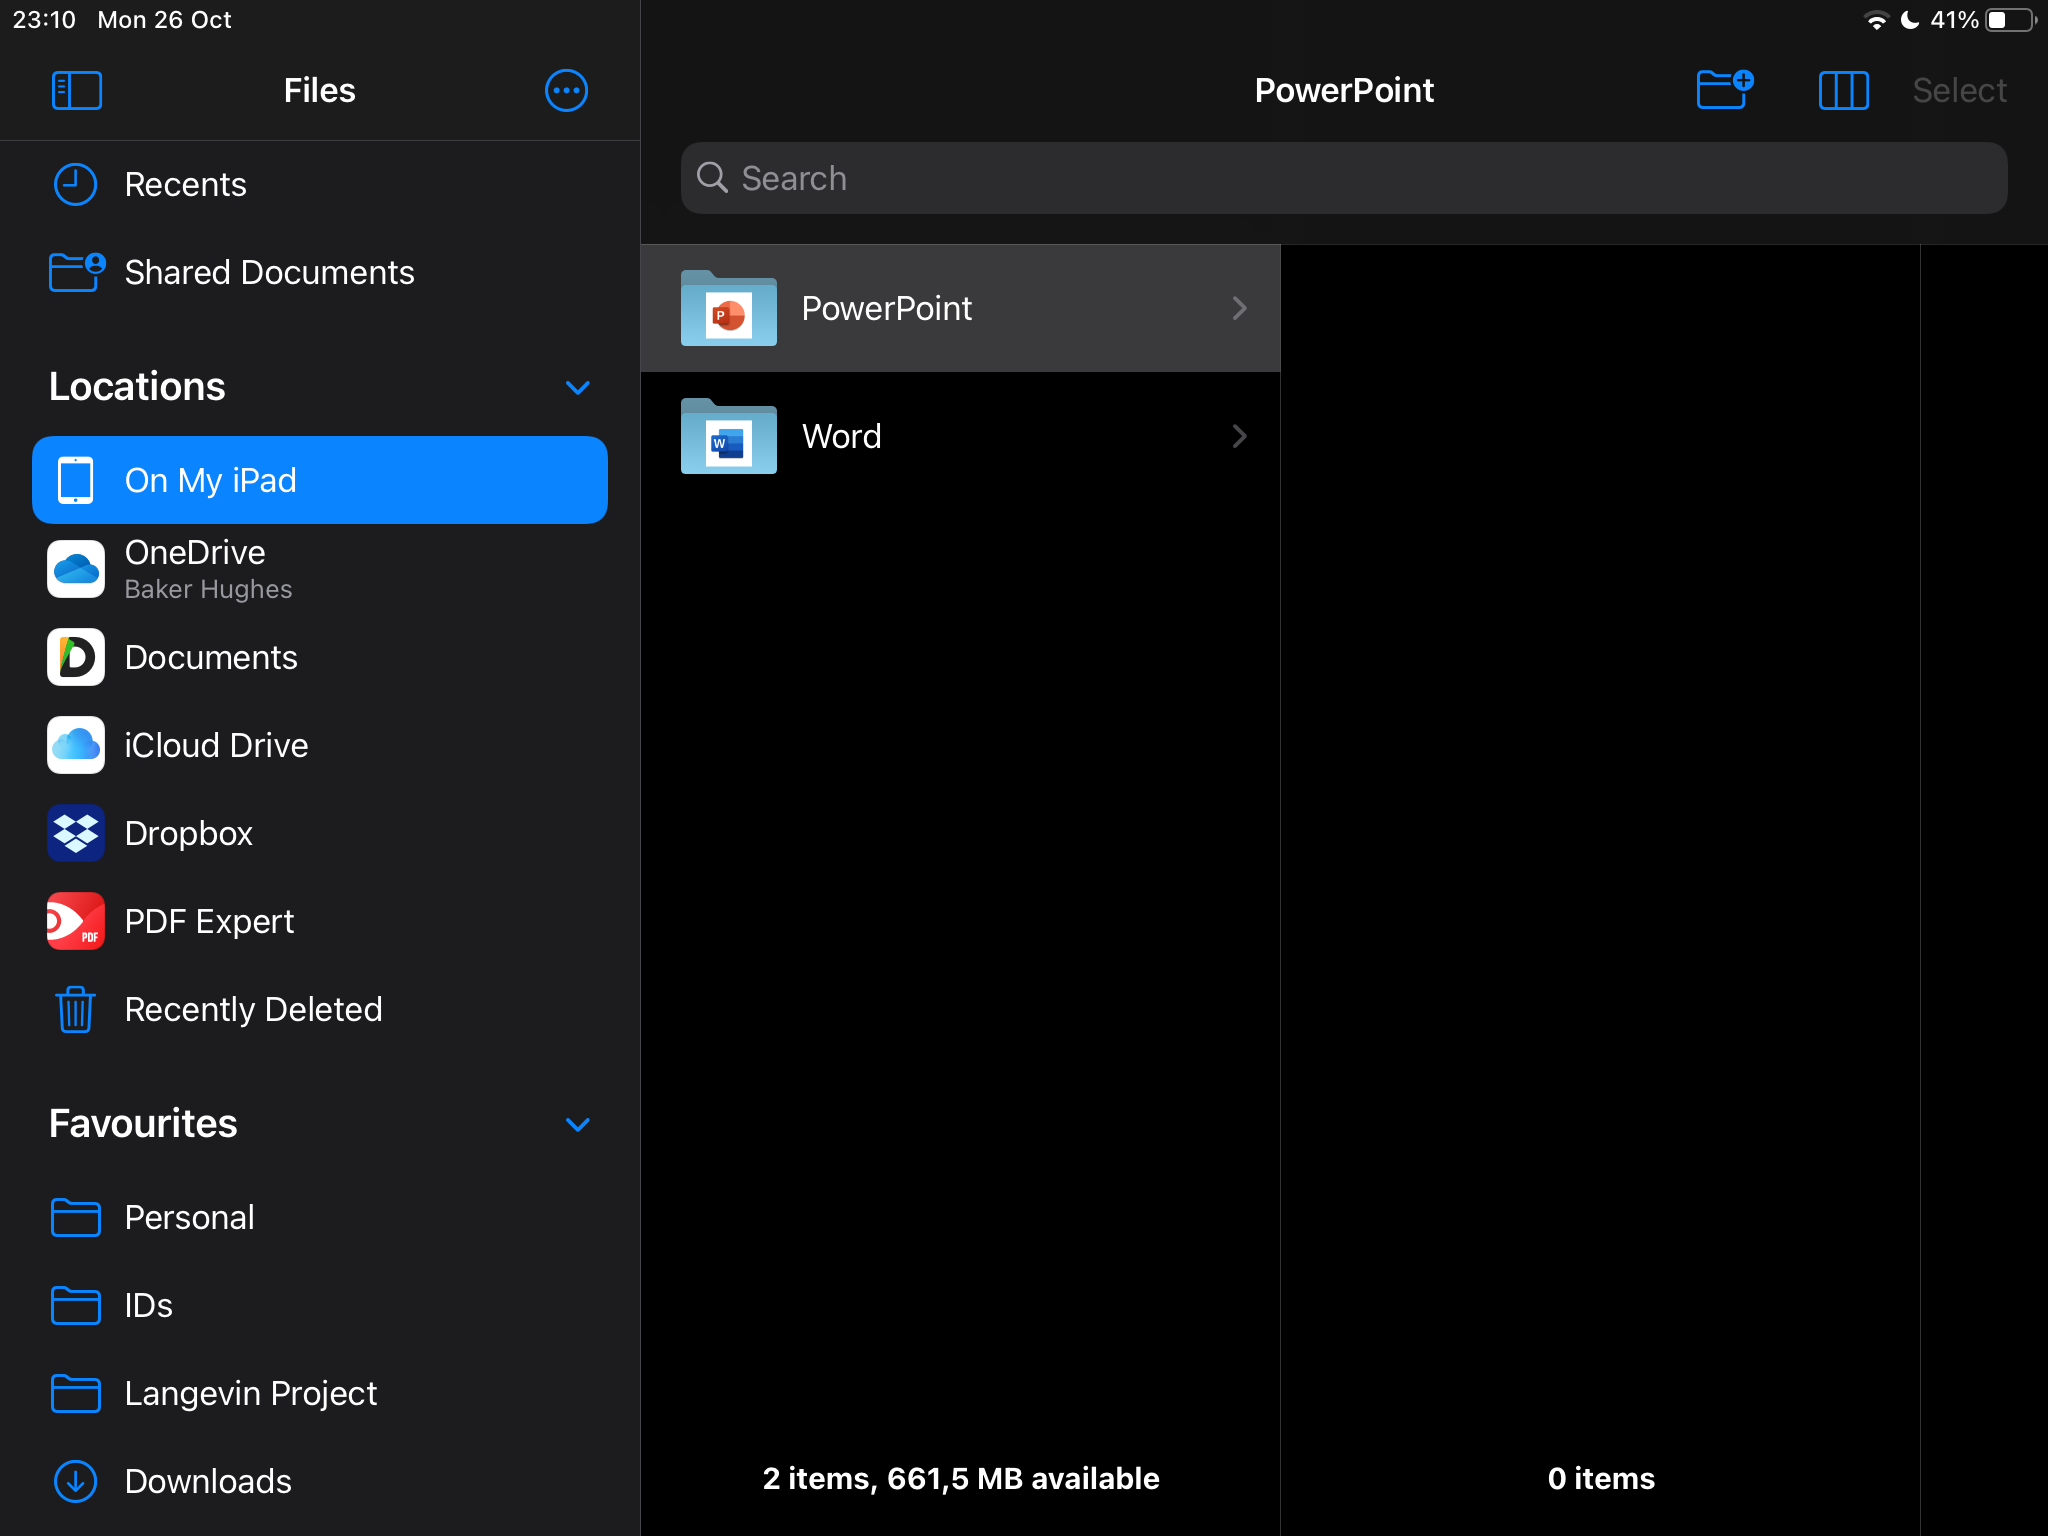2048x1536 pixels.
Task: Open the Documents app location
Action: click(x=210, y=657)
